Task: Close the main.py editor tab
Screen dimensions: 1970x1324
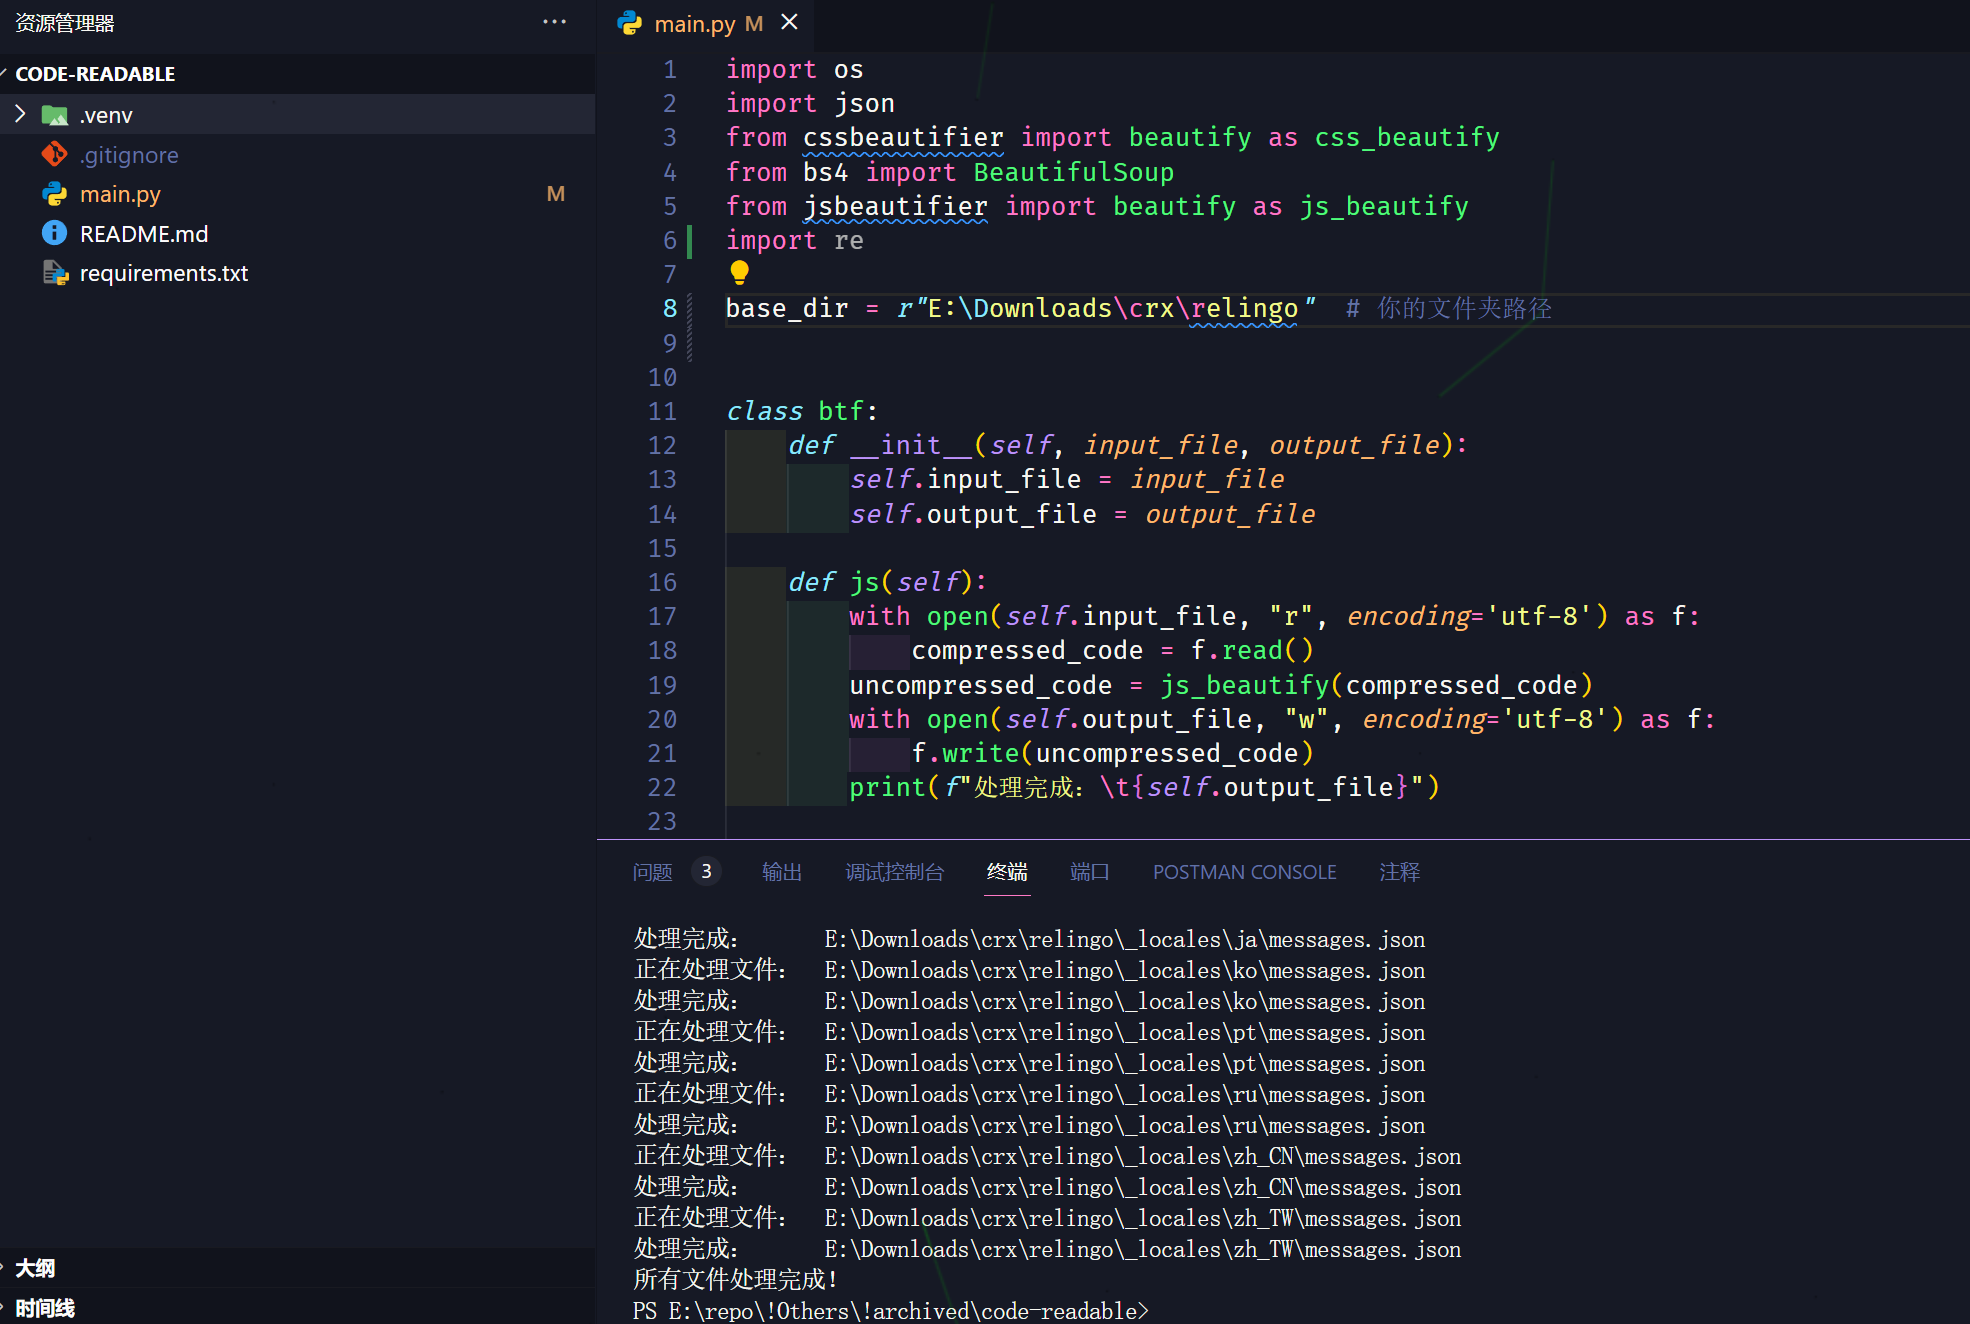Action: coord(789,22)
